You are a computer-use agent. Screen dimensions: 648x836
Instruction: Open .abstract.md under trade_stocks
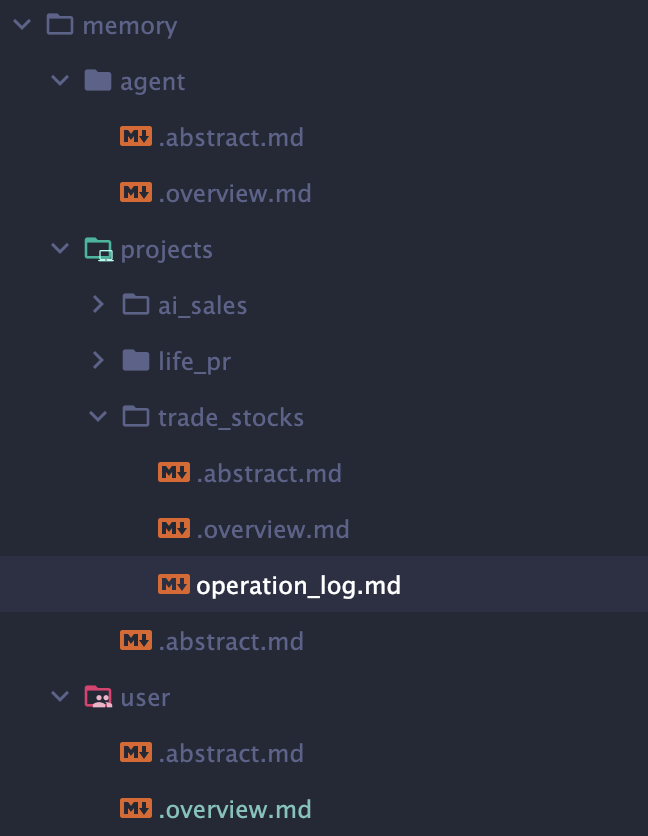pyautogui.click(x=269, y=473)
